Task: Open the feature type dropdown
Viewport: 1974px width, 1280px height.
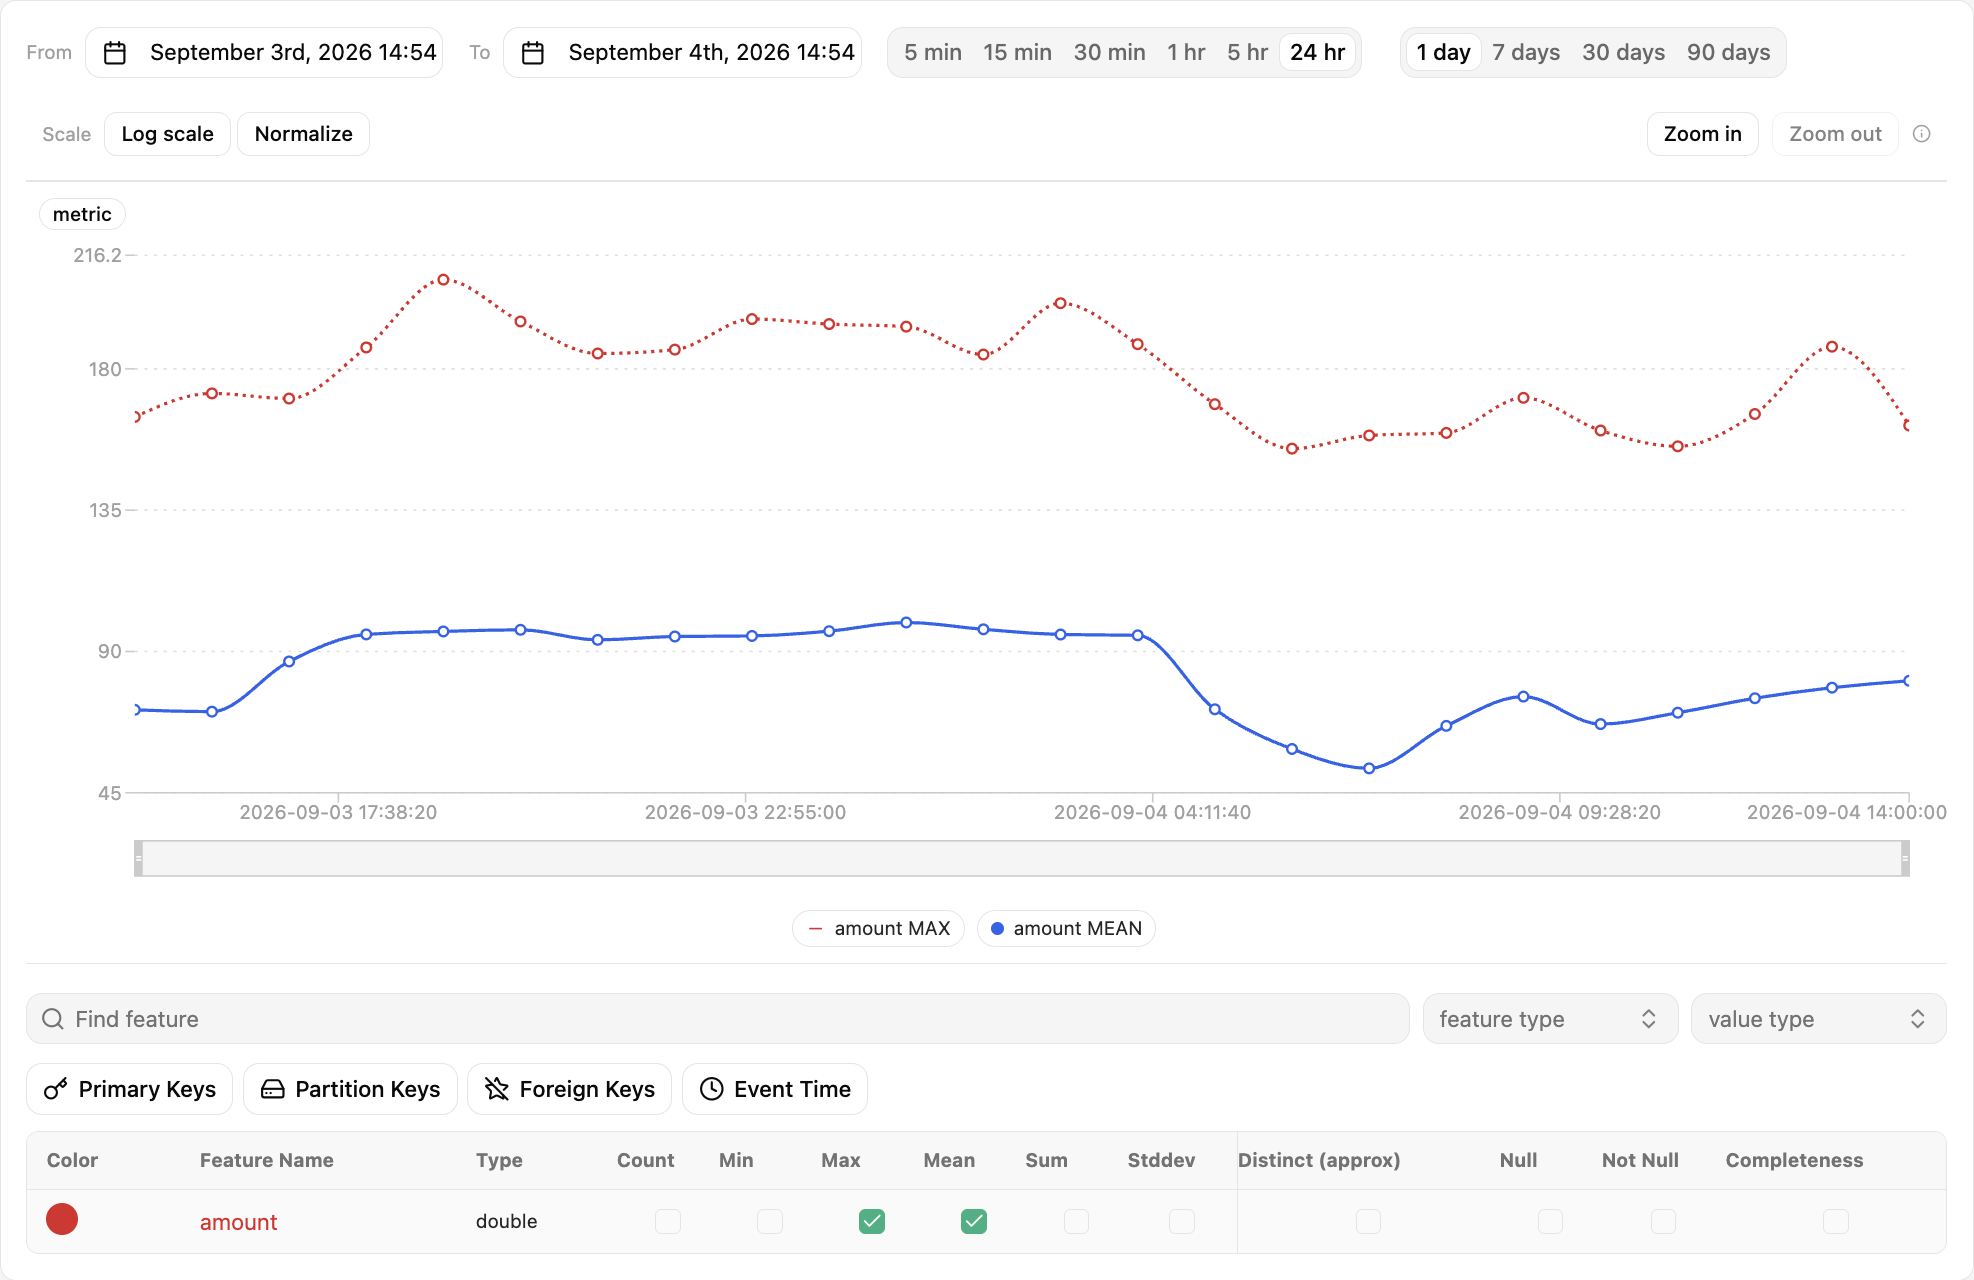Action: point(1550,1019)
